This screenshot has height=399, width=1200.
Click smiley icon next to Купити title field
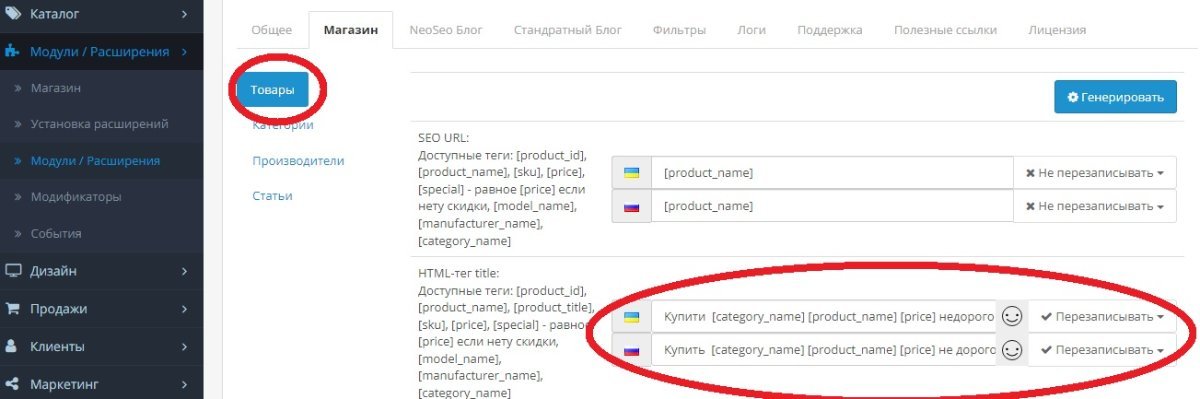point(1012,317)
